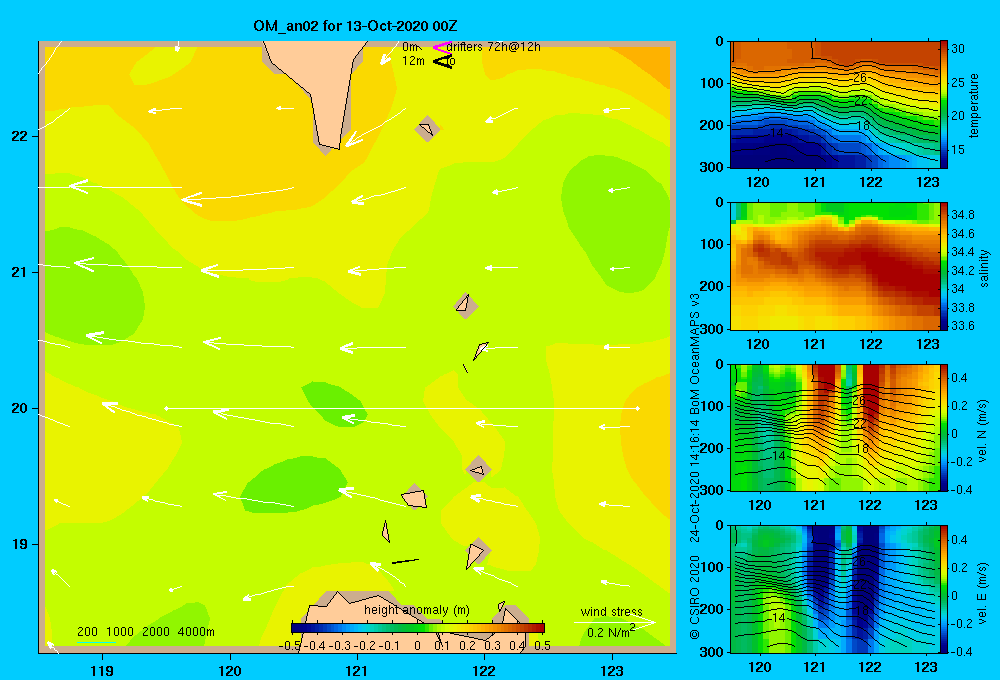The width and height of the screenshot is (1000, 680).
Task: Click the vertical "temperature" axis label
Action: coord(974,105)
